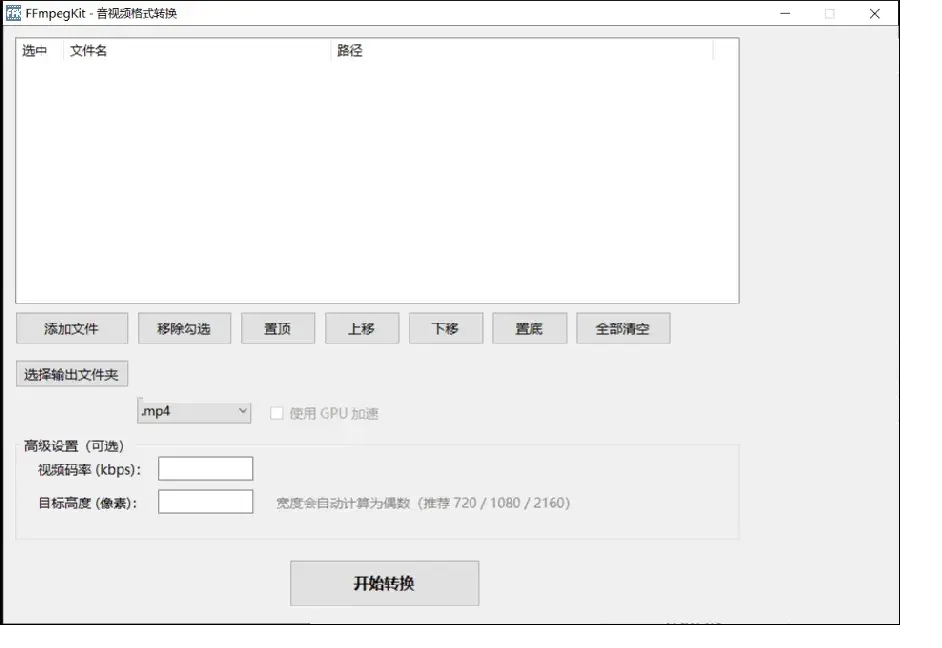
Task: Click the 高级设置 (可选) group label
Action: click(74, 446)
